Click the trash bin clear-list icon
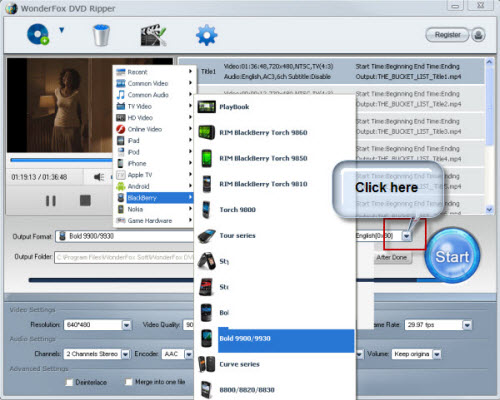Screen dimensions: 500x400 [x=101, y=35]
